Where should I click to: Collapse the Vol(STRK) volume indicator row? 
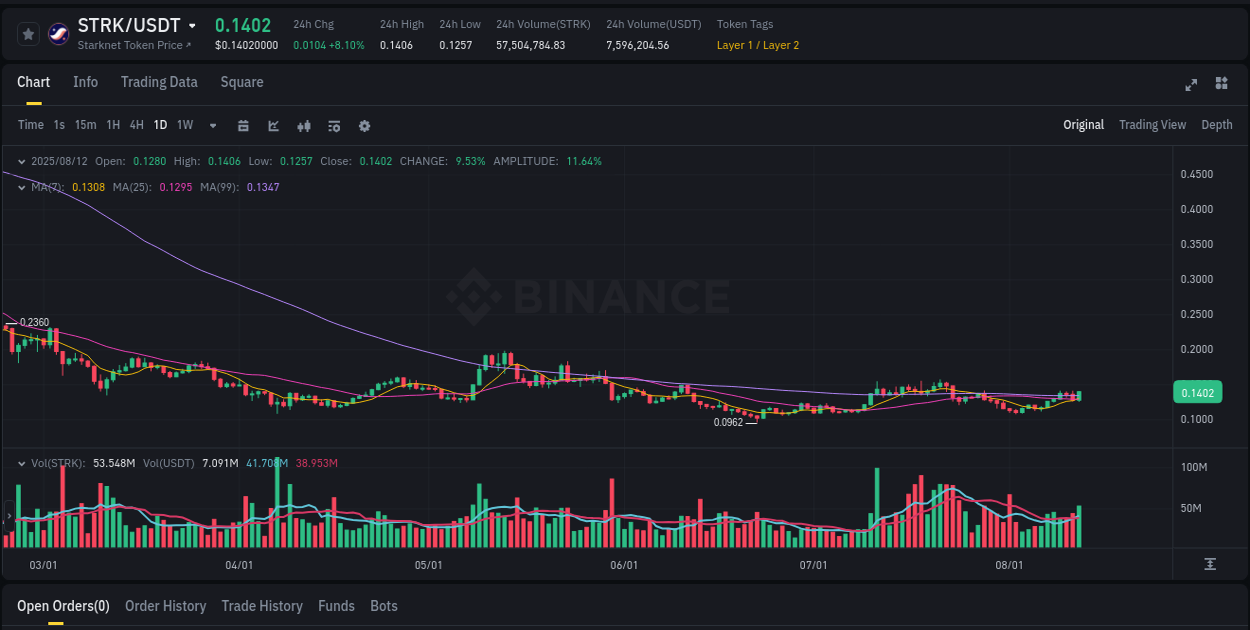click(x=21, y=462)
